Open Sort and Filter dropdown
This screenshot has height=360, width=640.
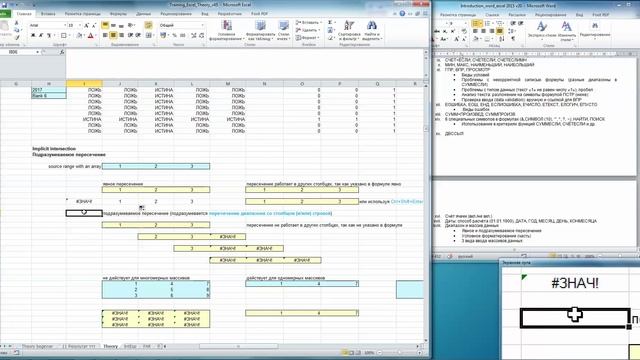(349, 31)
